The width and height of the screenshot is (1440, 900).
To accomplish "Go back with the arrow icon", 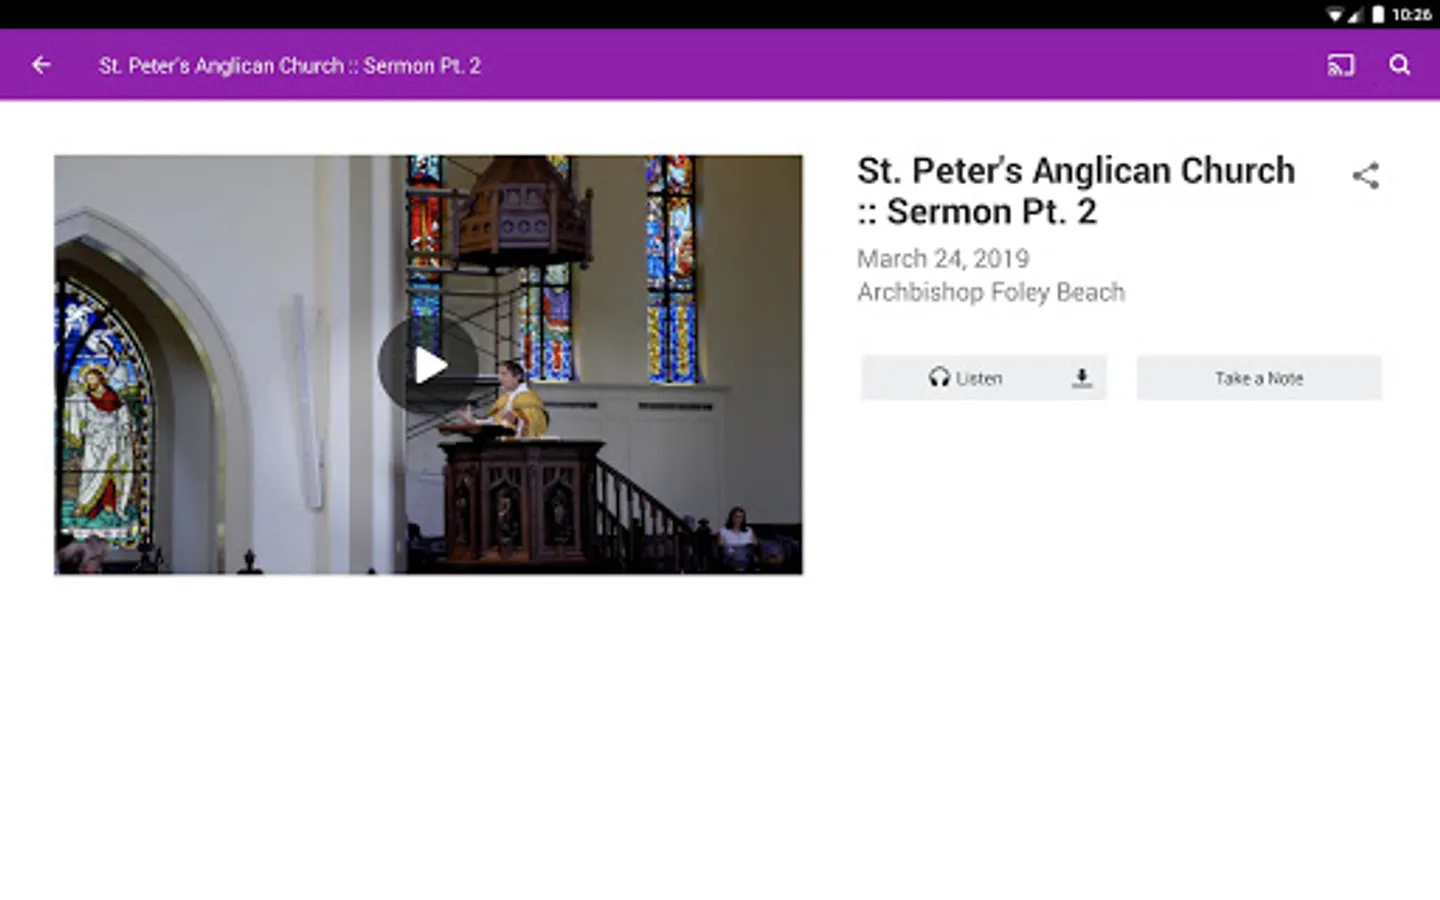I will [41, 65].
